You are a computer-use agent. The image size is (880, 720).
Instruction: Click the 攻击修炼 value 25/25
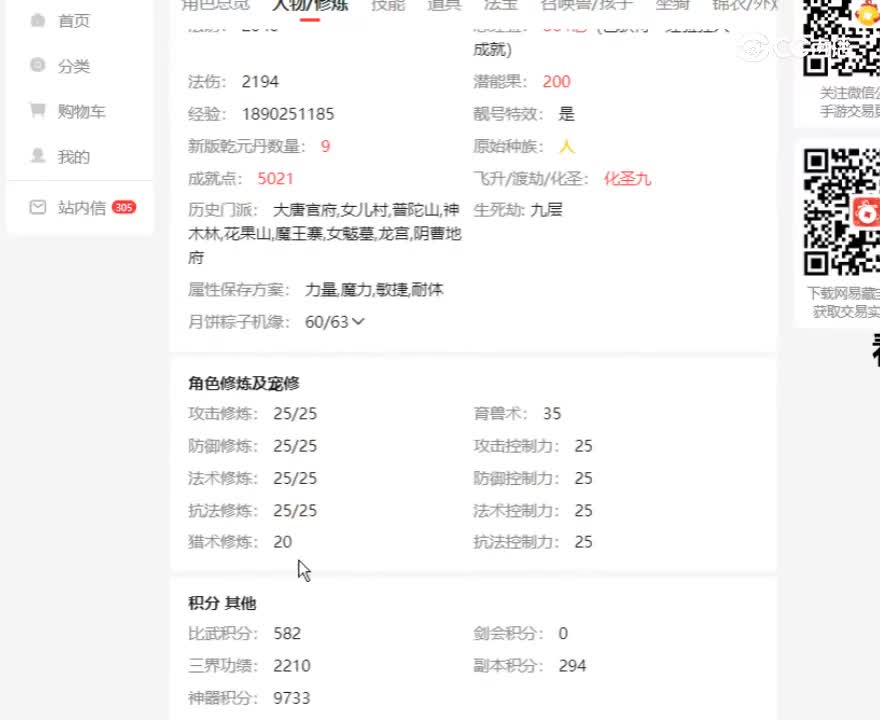[x=295, y=414]
